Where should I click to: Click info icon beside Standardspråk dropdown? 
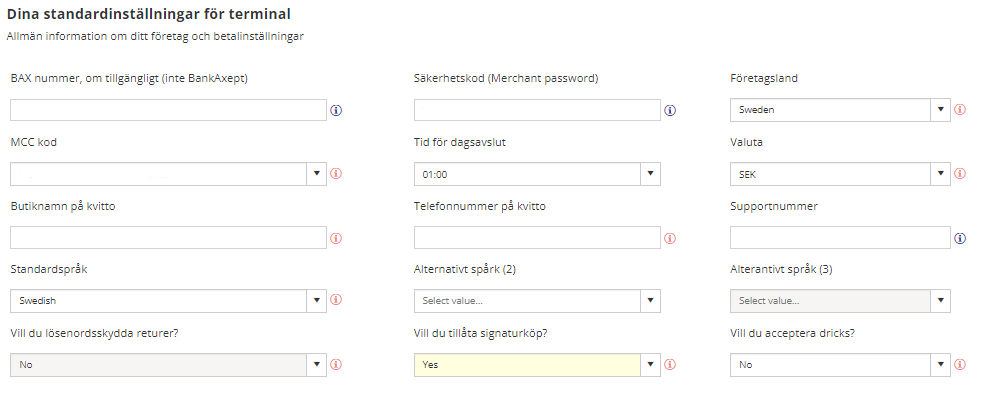pyautogui.click(x=336, y=300)
